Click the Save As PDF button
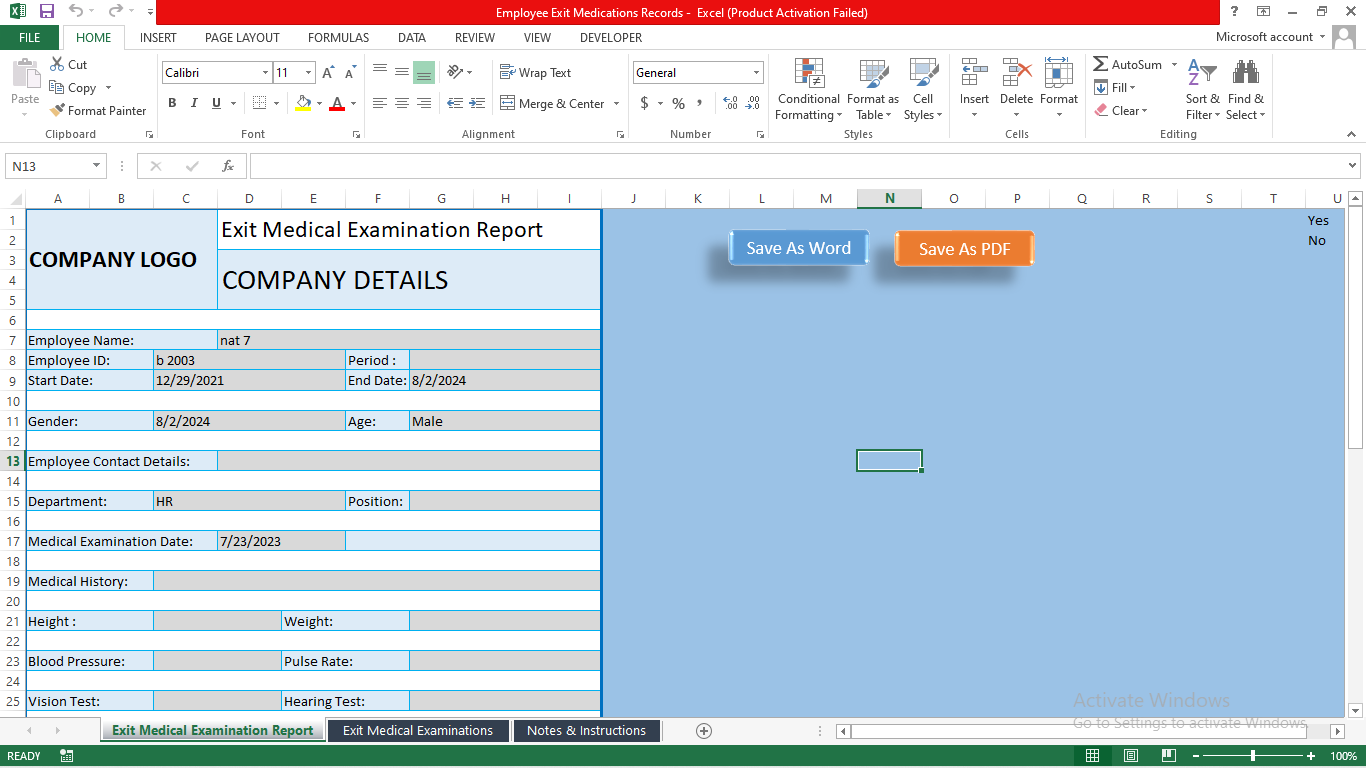Screen dimensions: 1366x768 pyautogui.click(x=963, y=249)
